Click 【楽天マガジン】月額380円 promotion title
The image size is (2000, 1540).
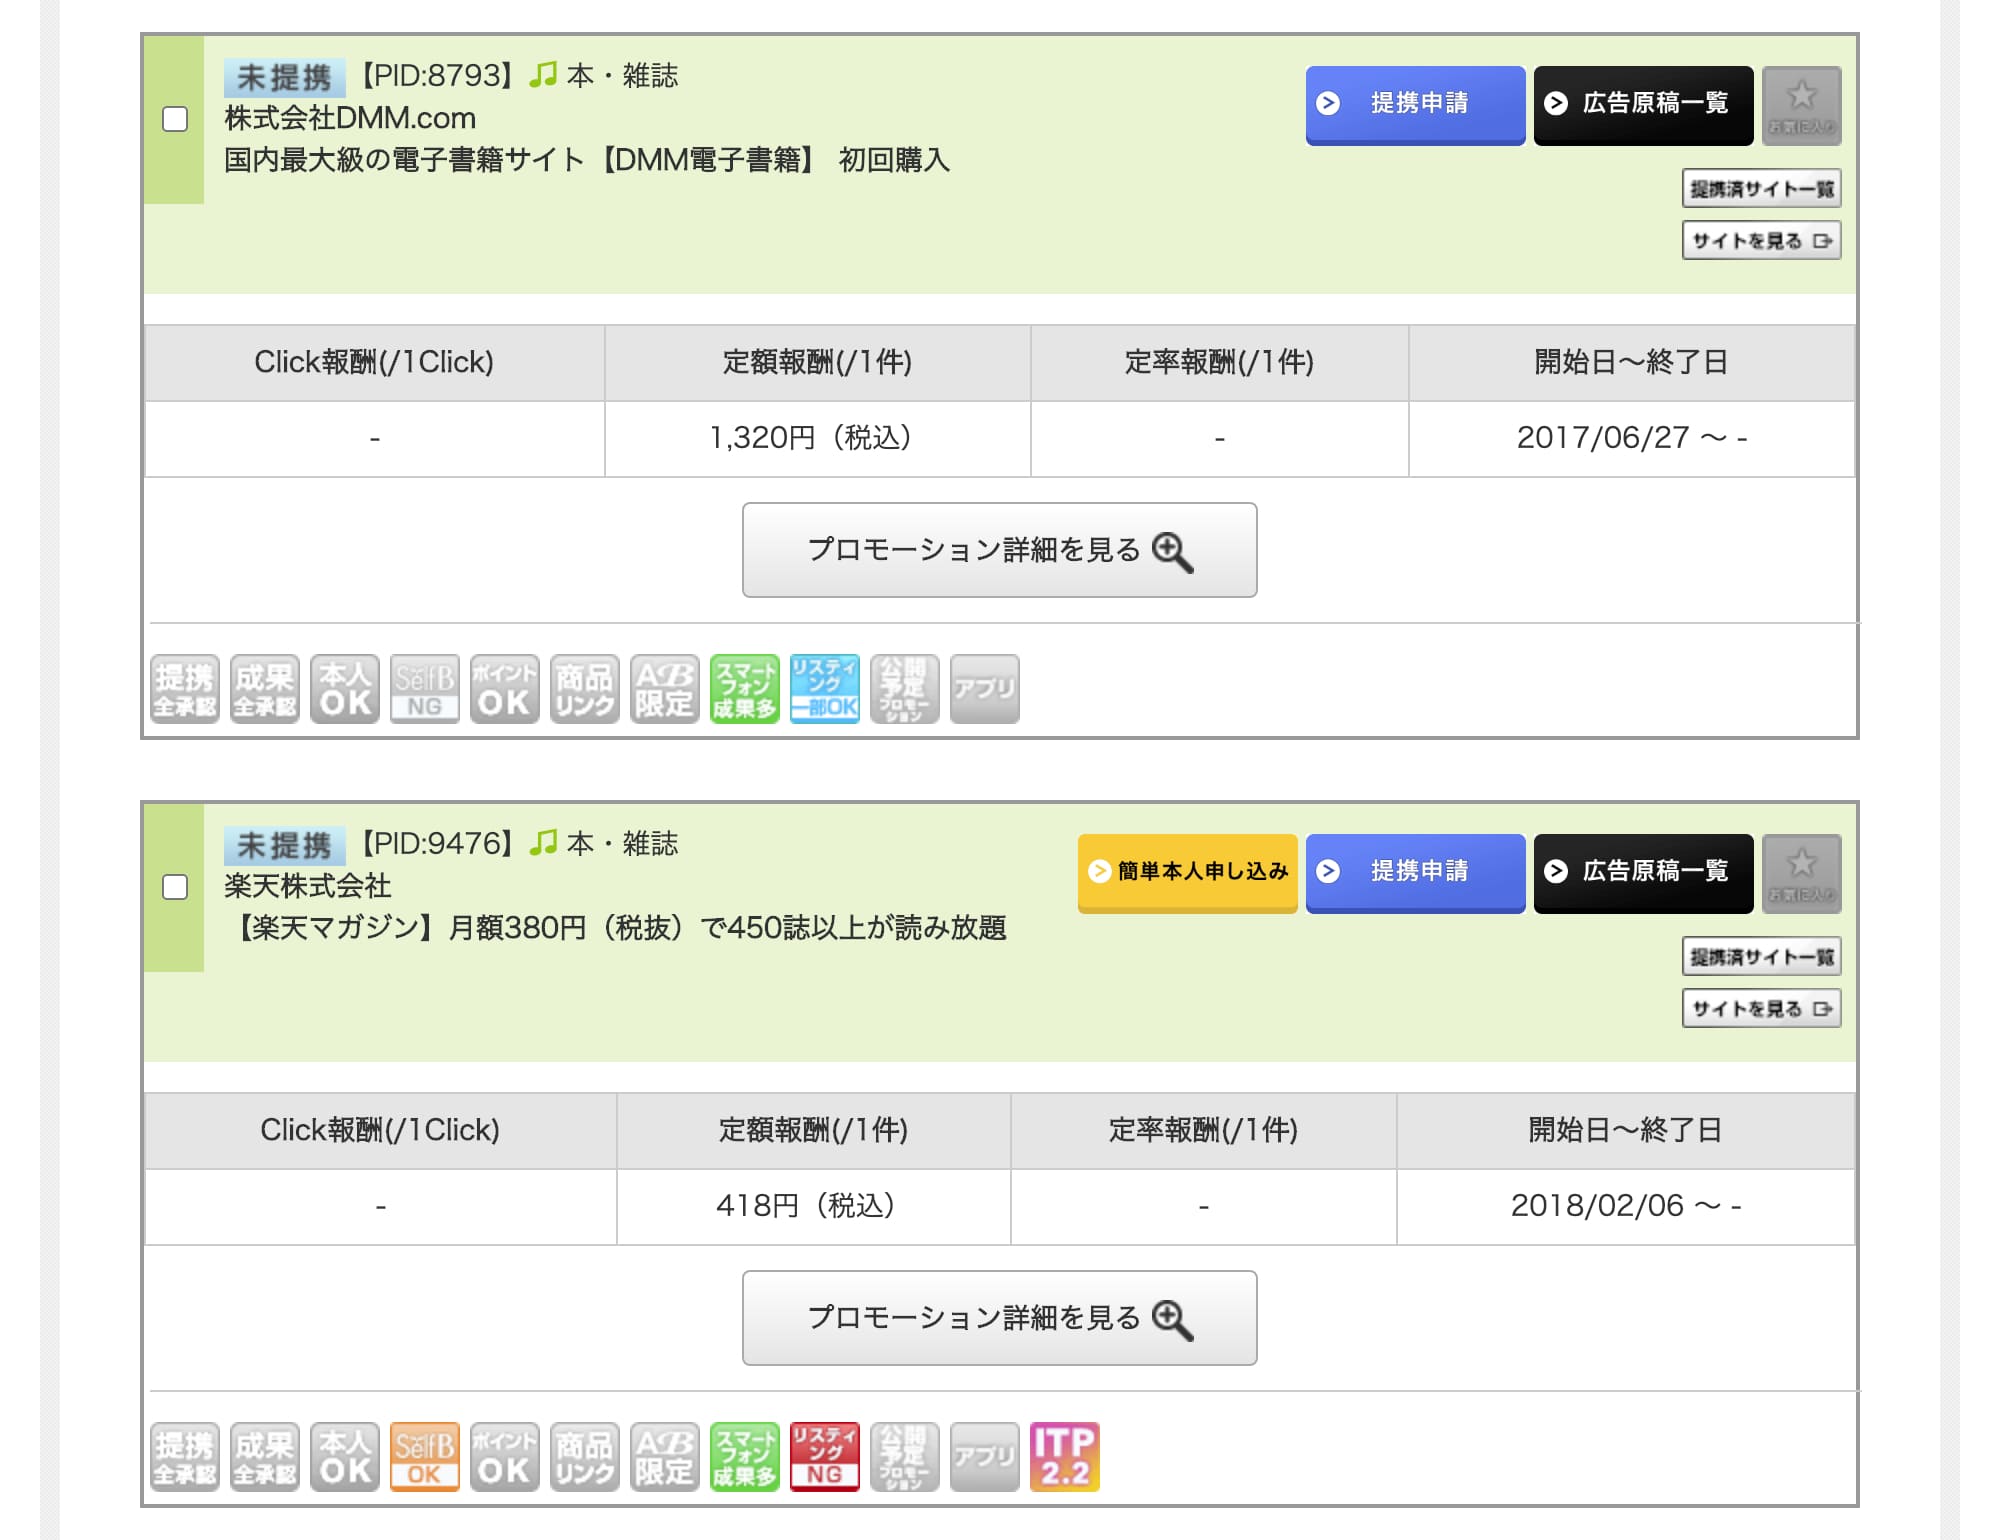615,928
